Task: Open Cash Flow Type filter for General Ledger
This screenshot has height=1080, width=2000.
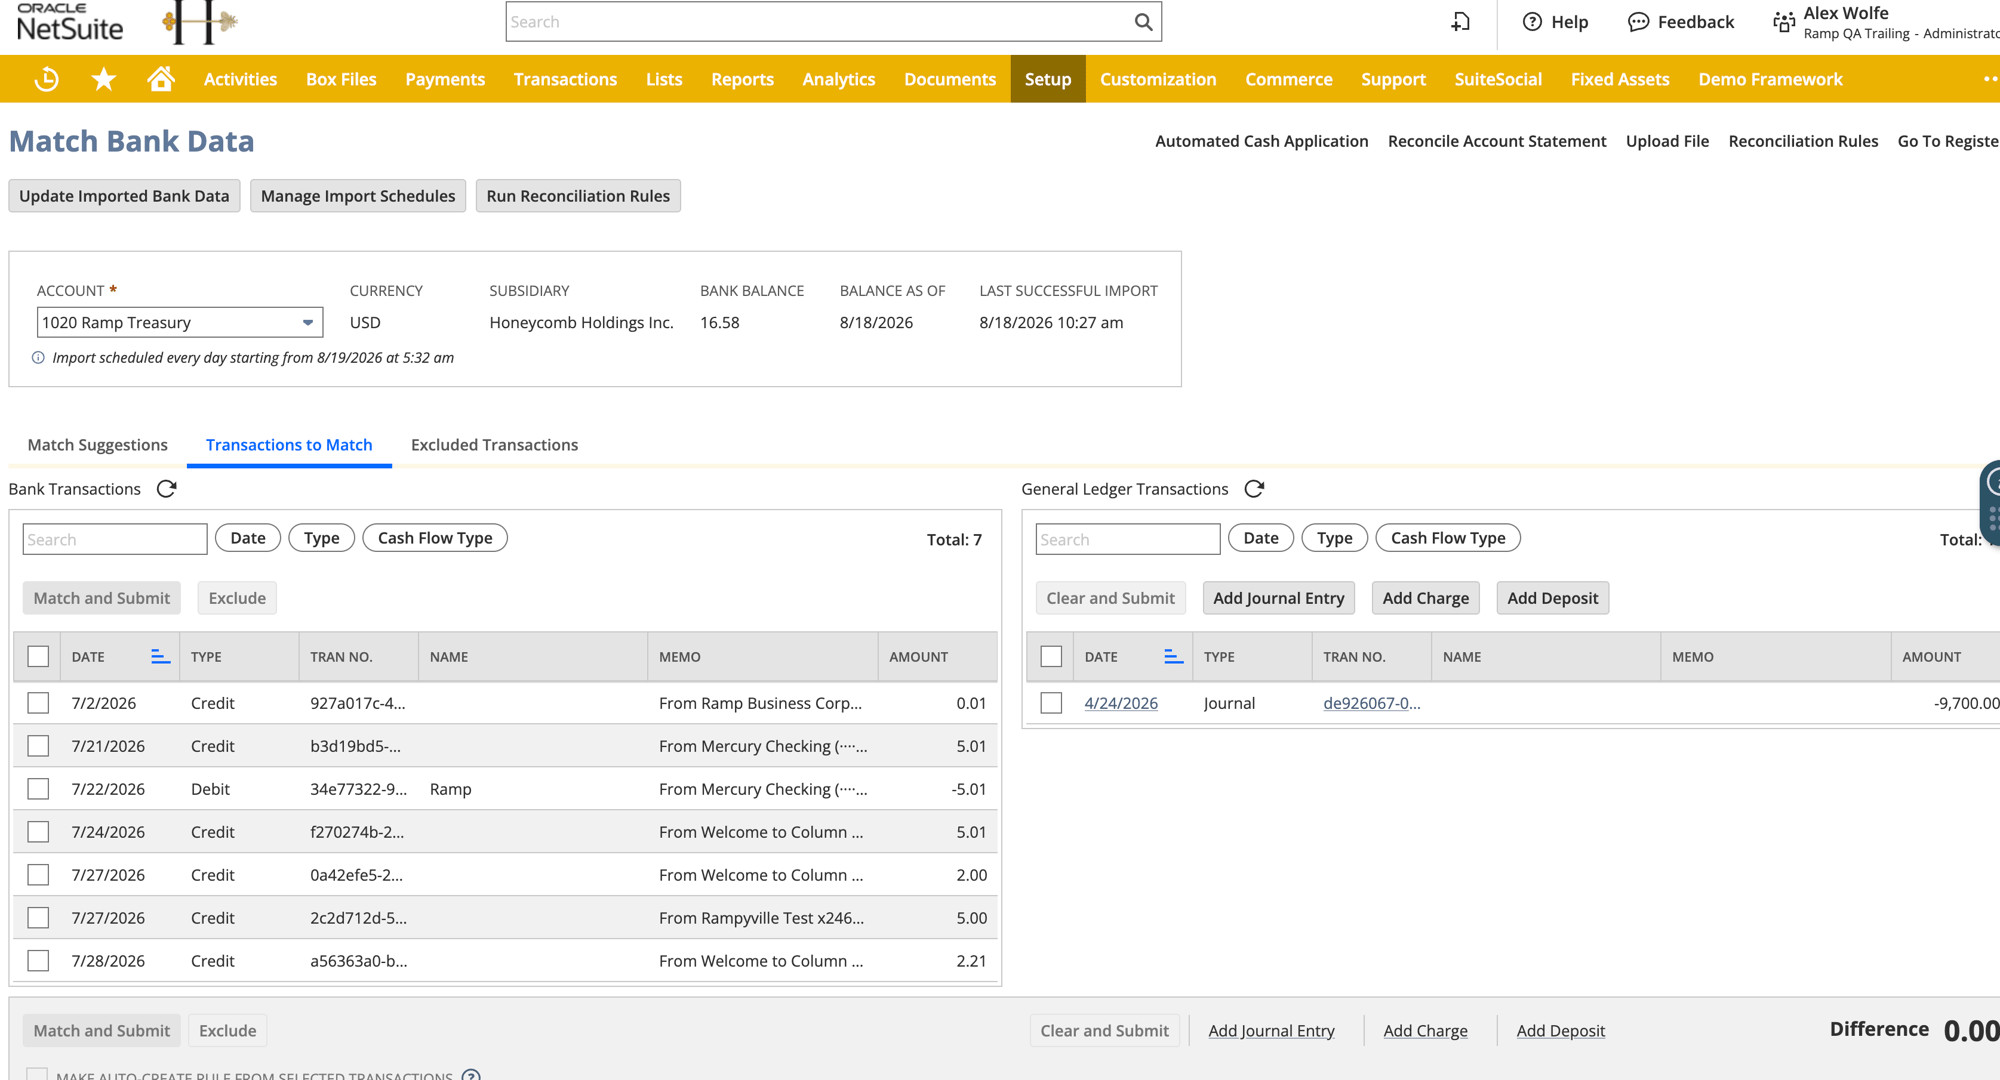Action: click(1448, 538)
